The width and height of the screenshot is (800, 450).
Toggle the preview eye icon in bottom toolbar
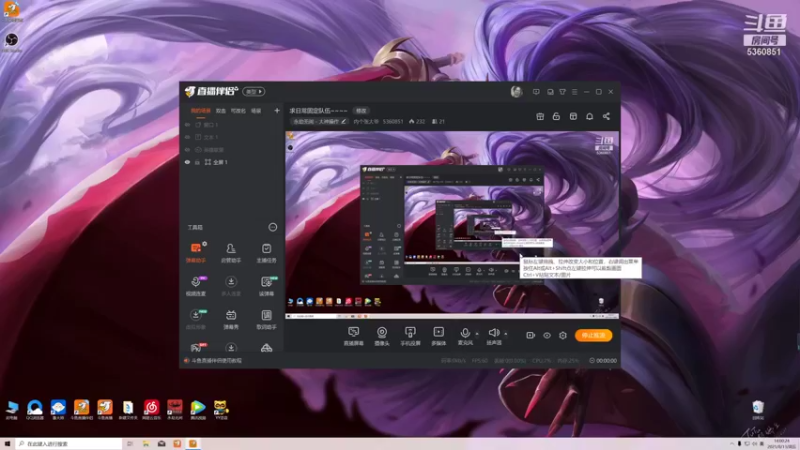coord(546,335)
